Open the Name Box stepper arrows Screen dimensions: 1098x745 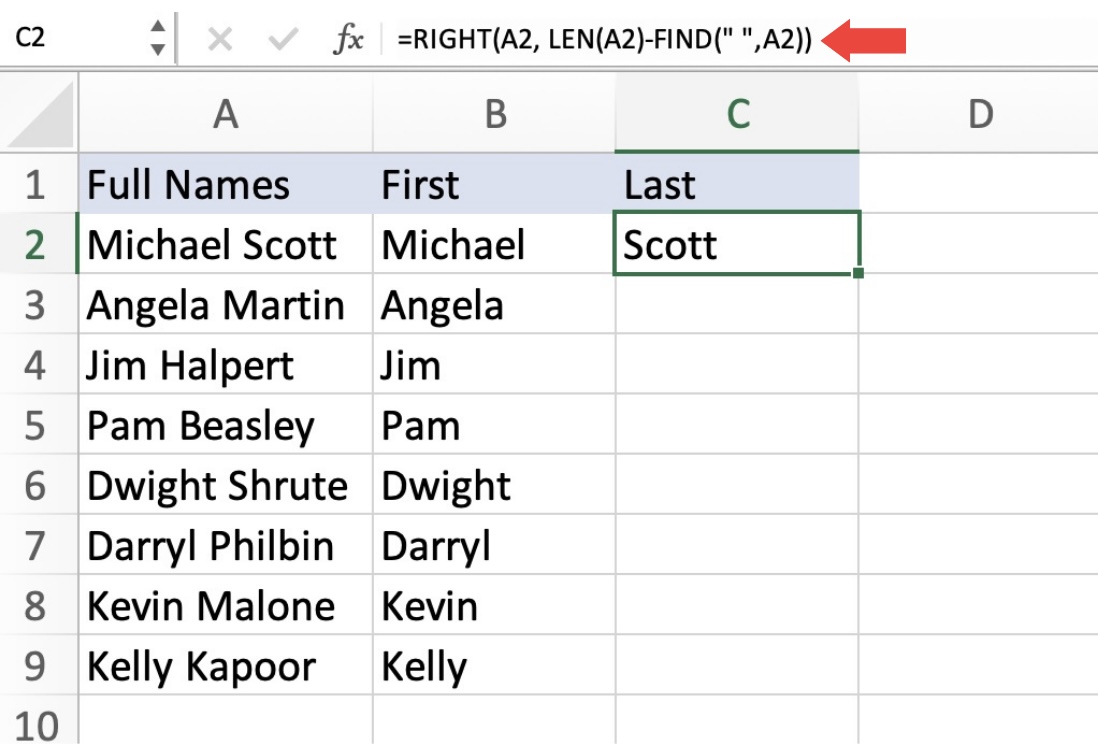[x=158, y=38]
